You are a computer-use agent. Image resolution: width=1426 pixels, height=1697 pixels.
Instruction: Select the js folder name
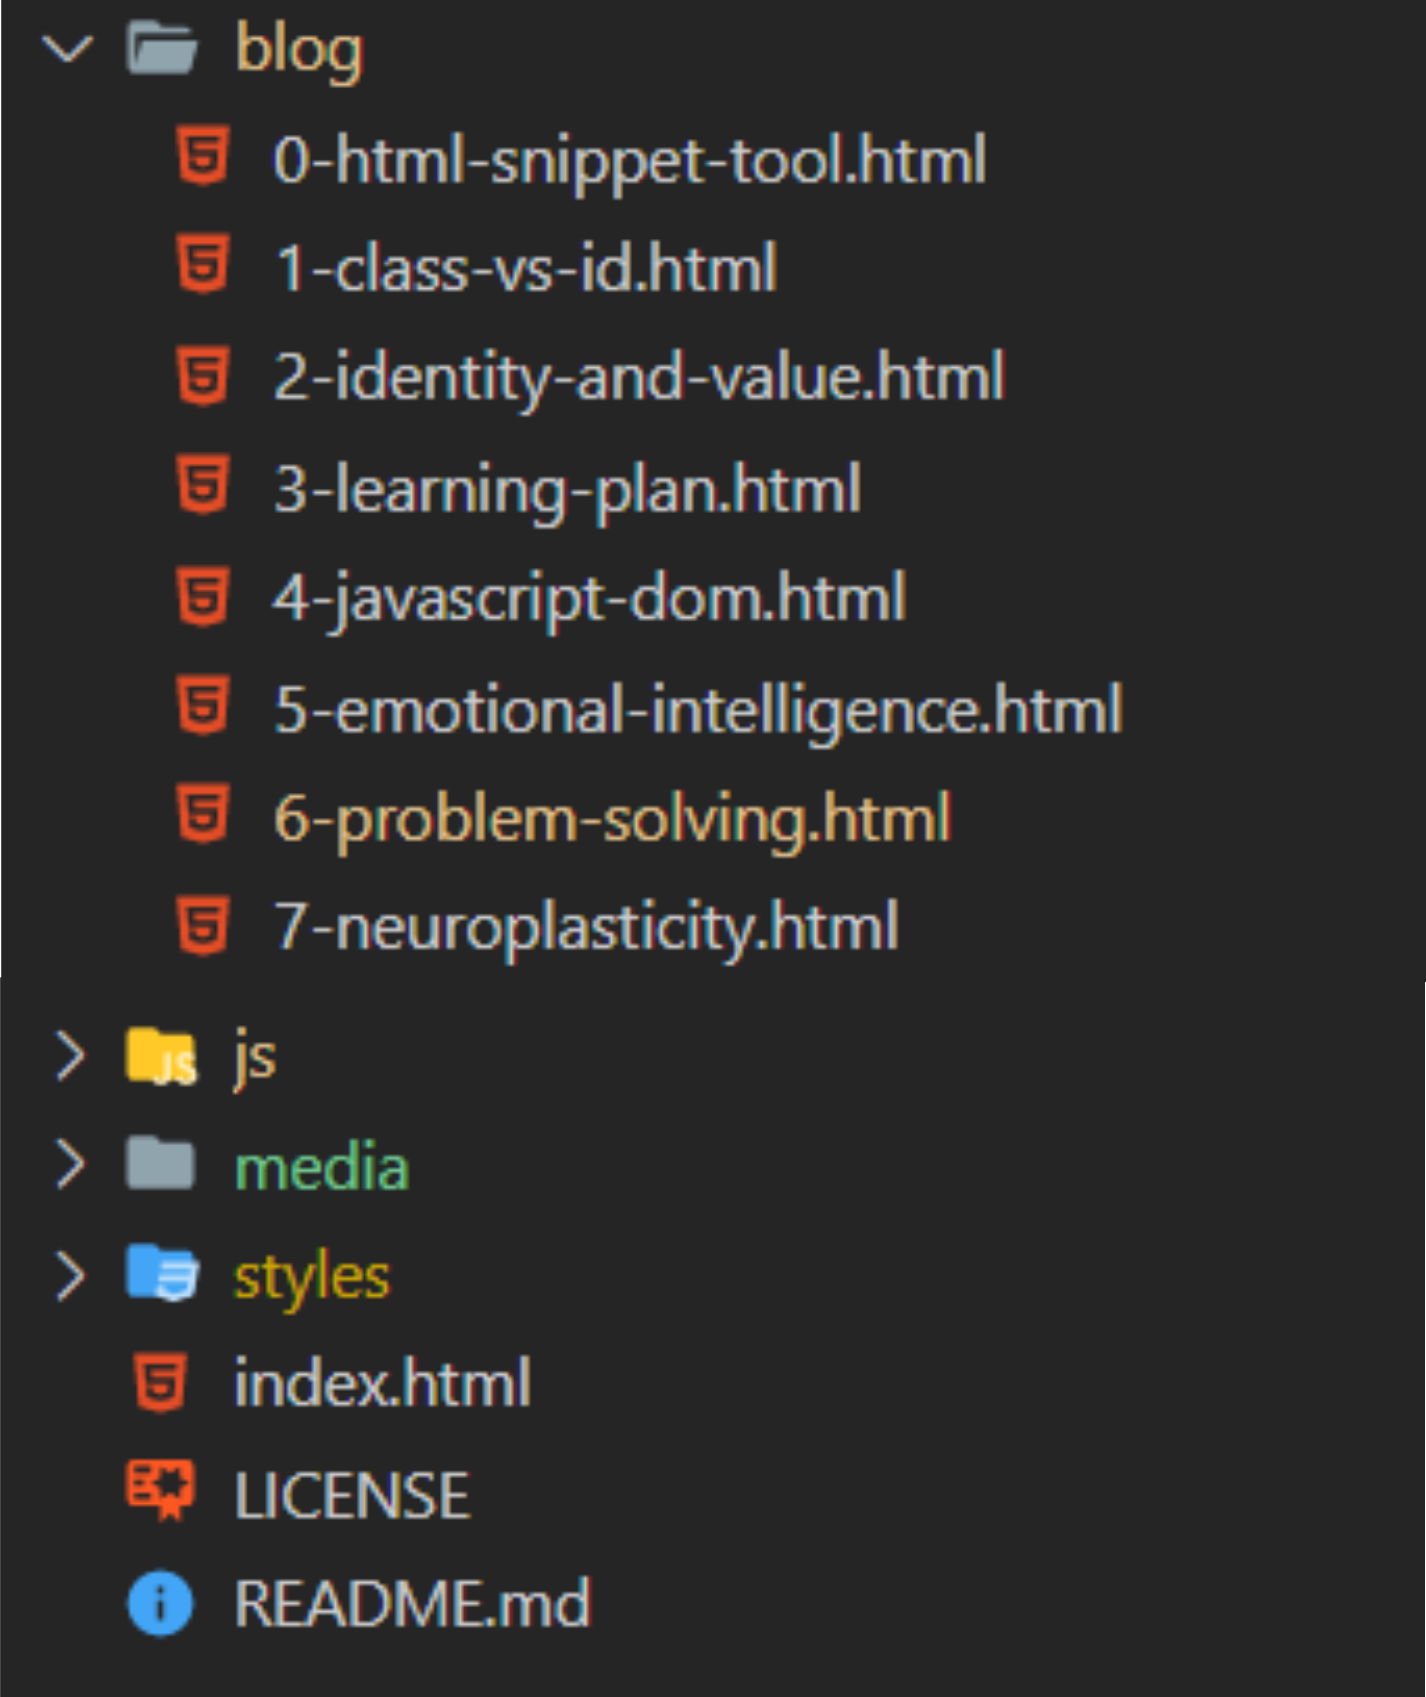(255, 1058)
